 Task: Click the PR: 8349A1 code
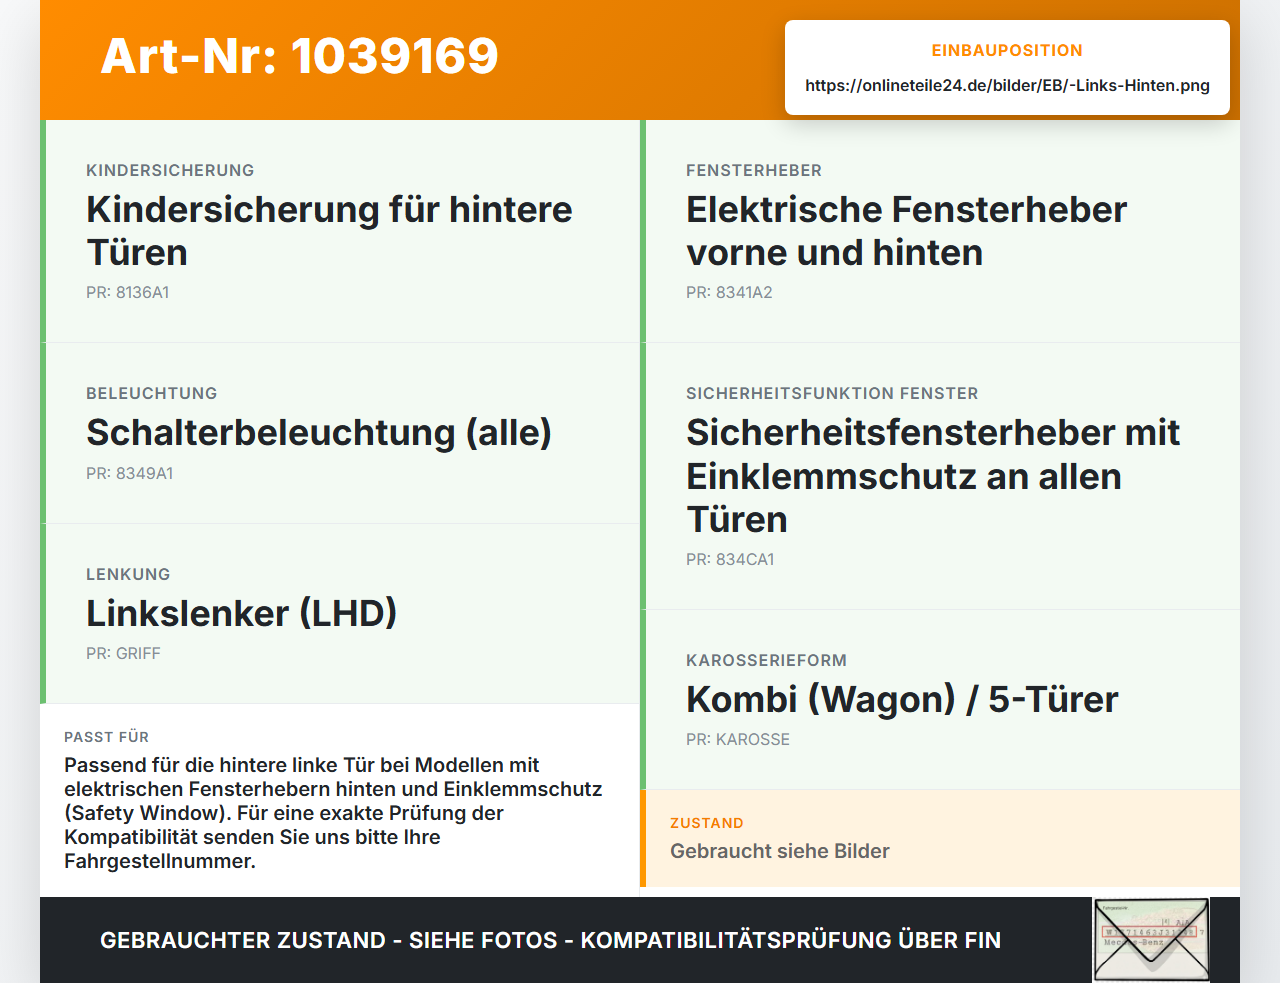pos(130,474)
